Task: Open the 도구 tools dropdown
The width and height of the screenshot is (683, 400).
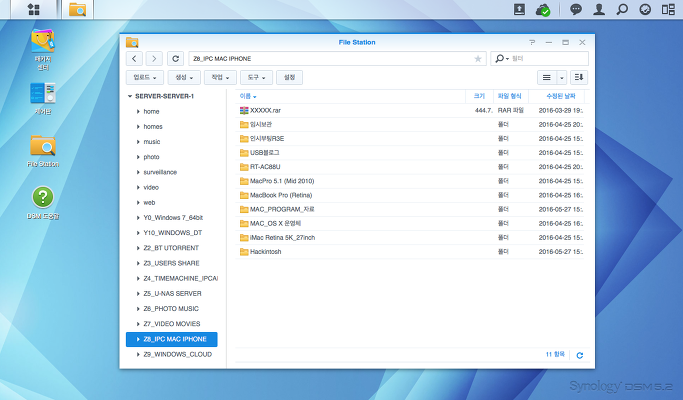Action: [x=257, y=78]
